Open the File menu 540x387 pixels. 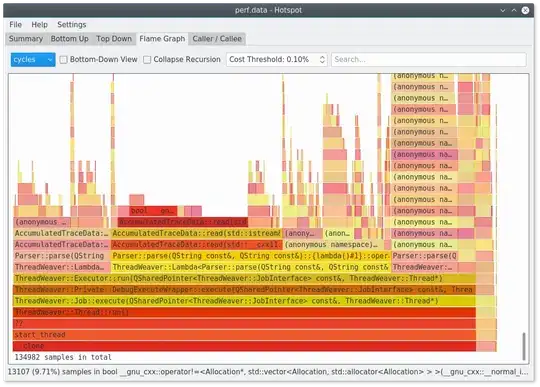(15, 24)
